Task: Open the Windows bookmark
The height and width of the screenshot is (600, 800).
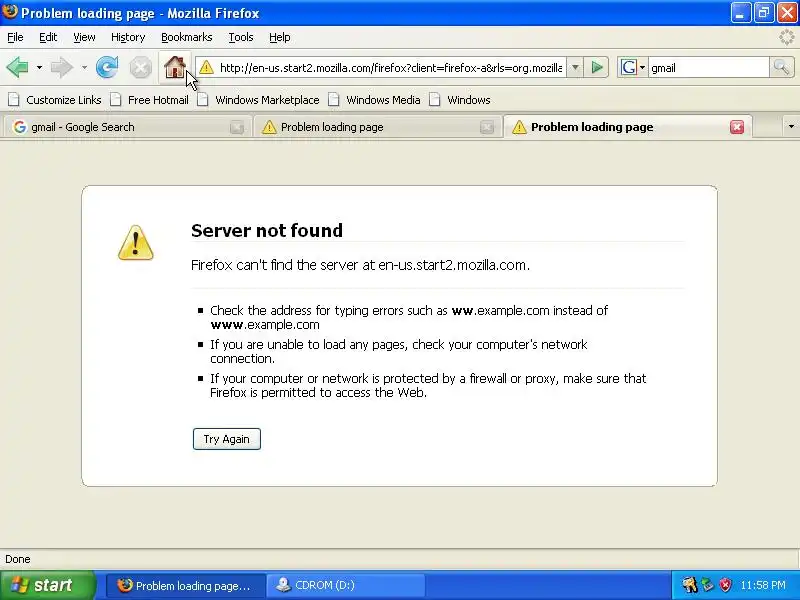Action: click(460, 100)
